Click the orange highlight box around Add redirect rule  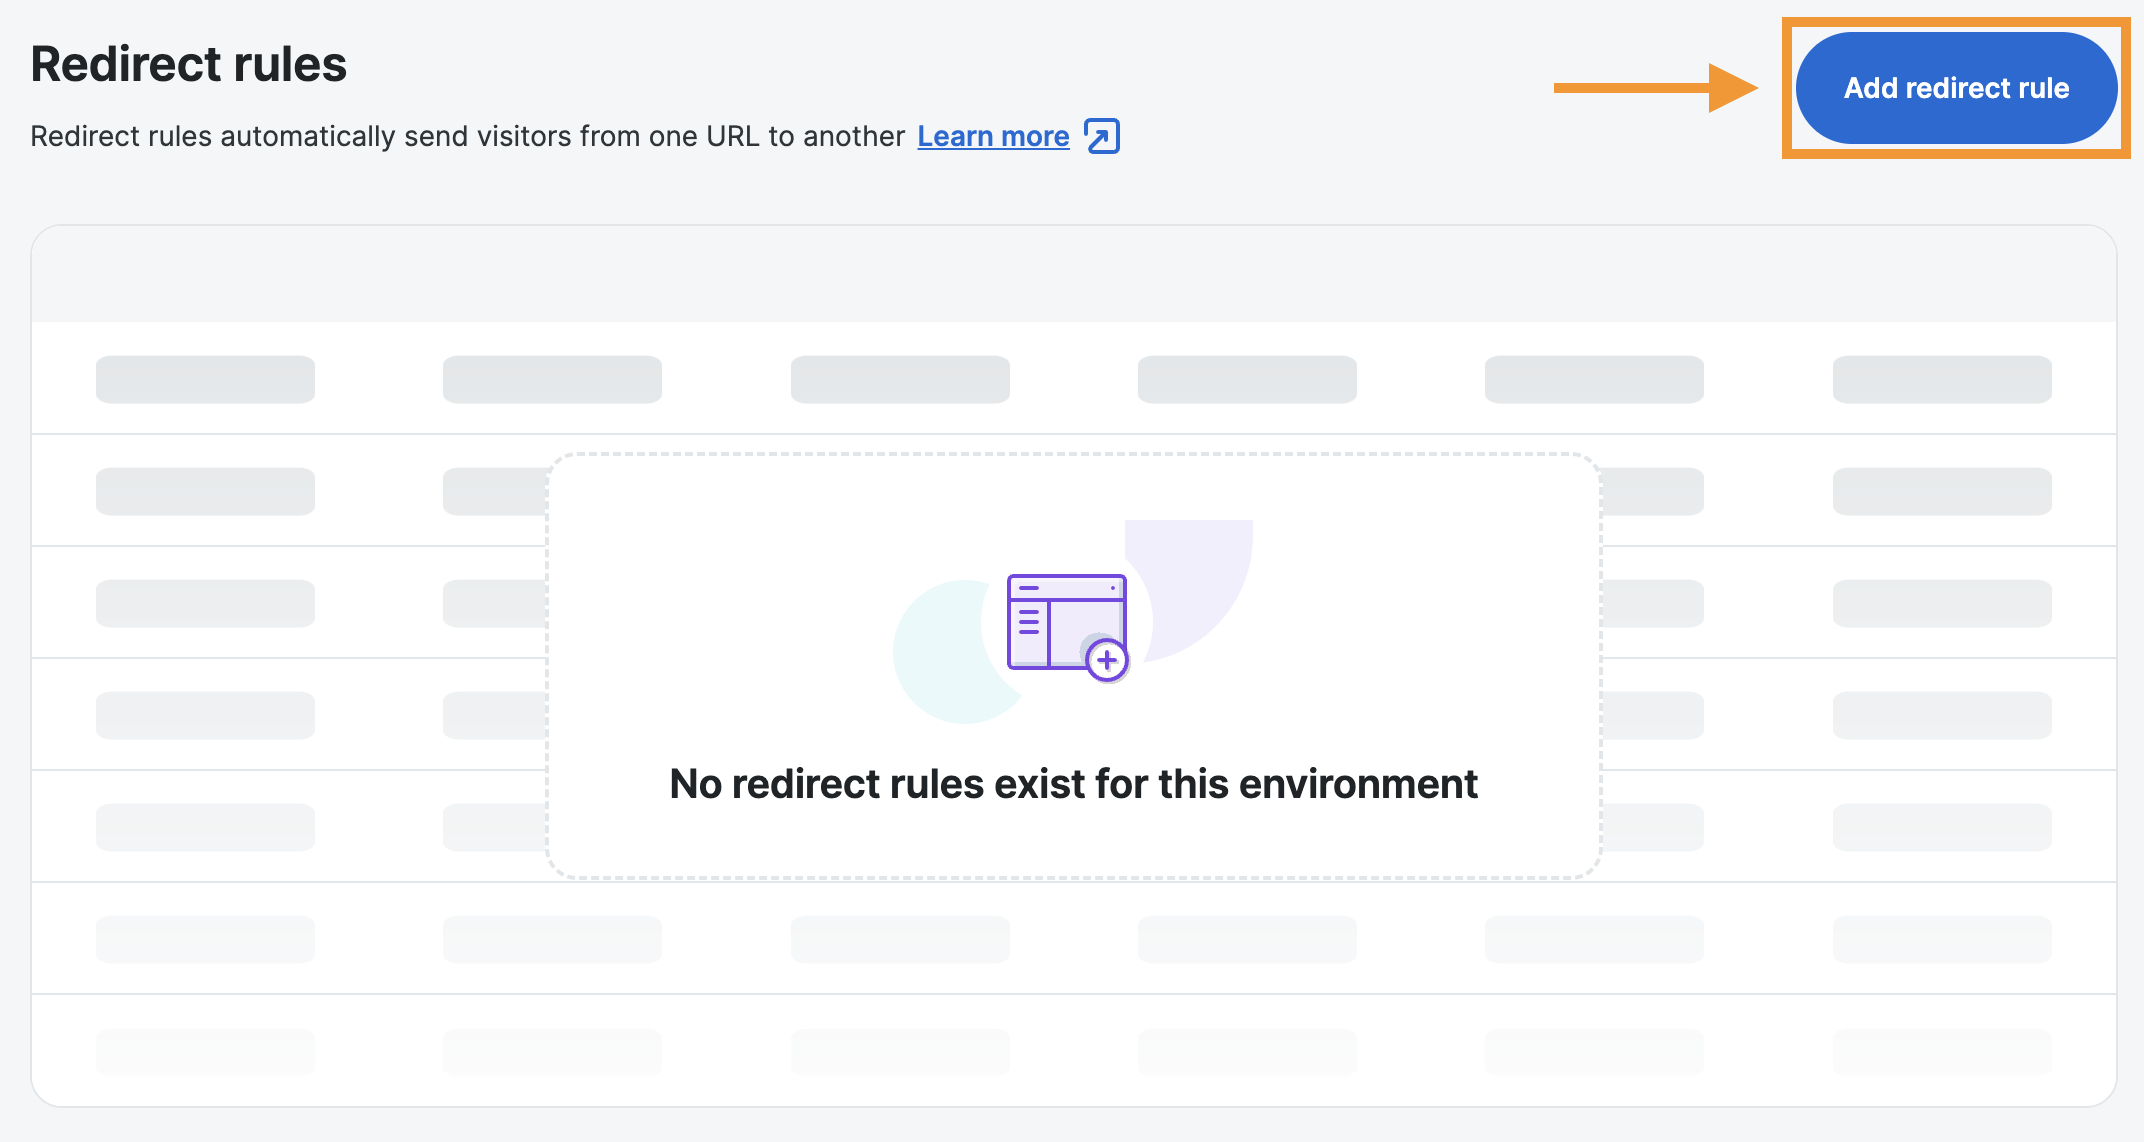coord(1956,20)
